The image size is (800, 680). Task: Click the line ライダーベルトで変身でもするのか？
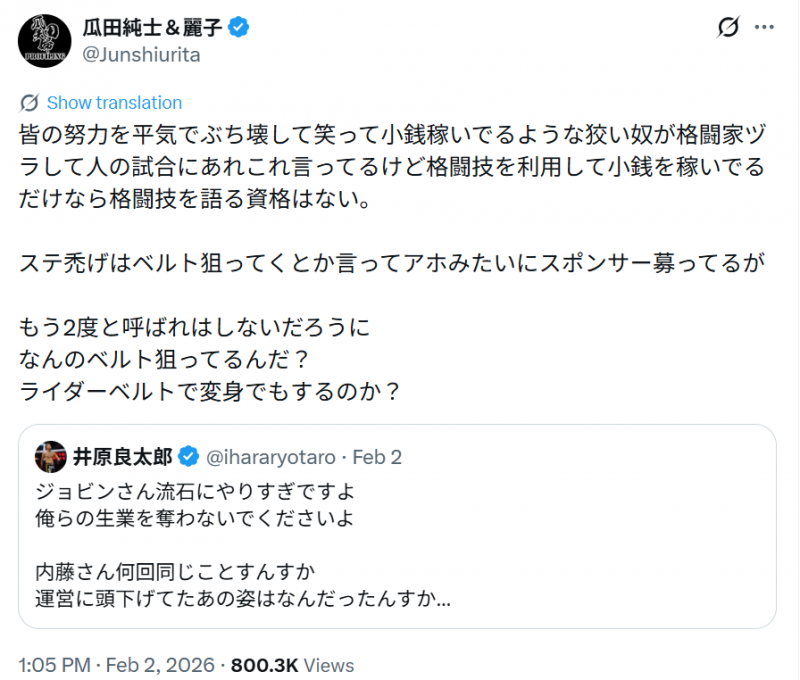click(x=210, y=391)
